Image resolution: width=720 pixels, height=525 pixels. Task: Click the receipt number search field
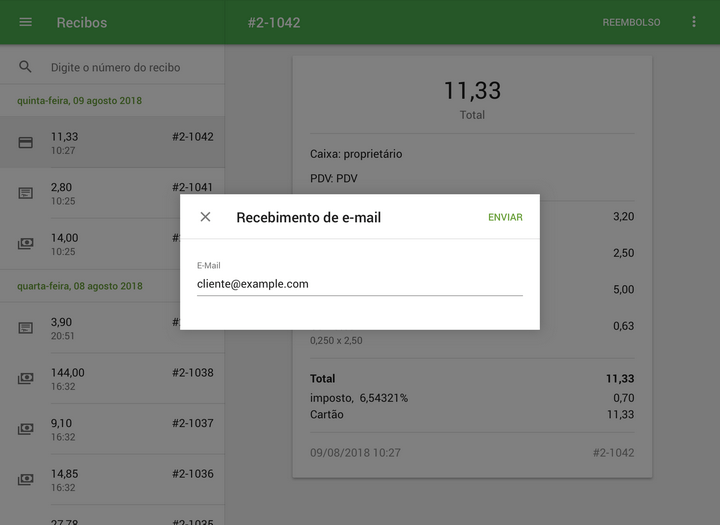click(115, 68)
